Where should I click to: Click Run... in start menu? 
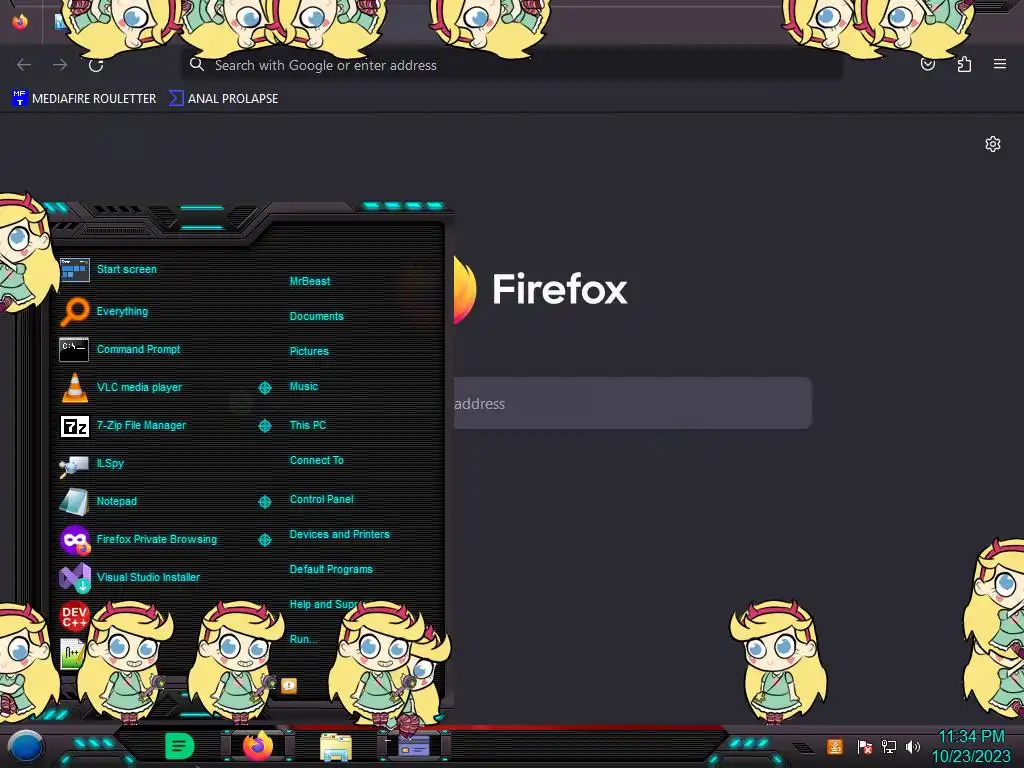coord(303,639)
